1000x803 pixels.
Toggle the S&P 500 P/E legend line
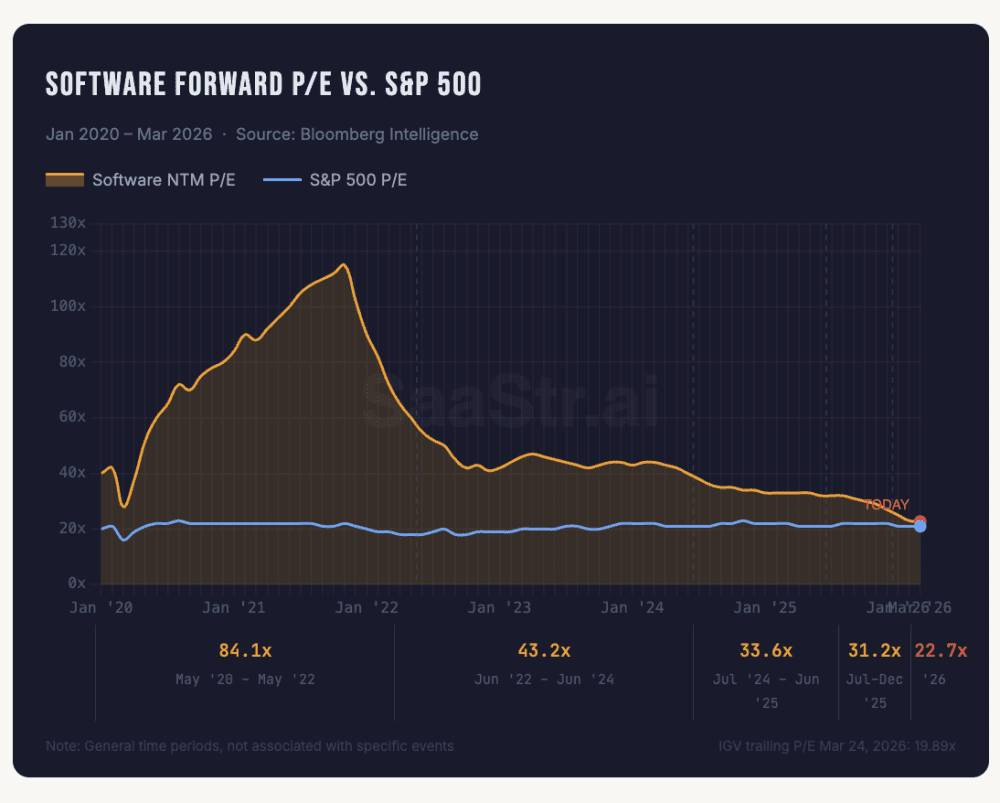283,180
